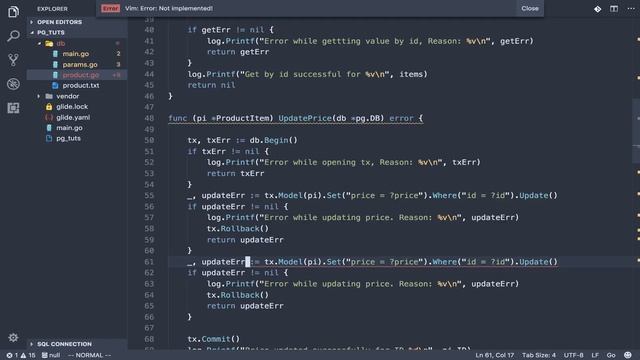This screenshot has height=360, width=640.
Task: Open main.go inside the db folder
Action: point(76,54)
